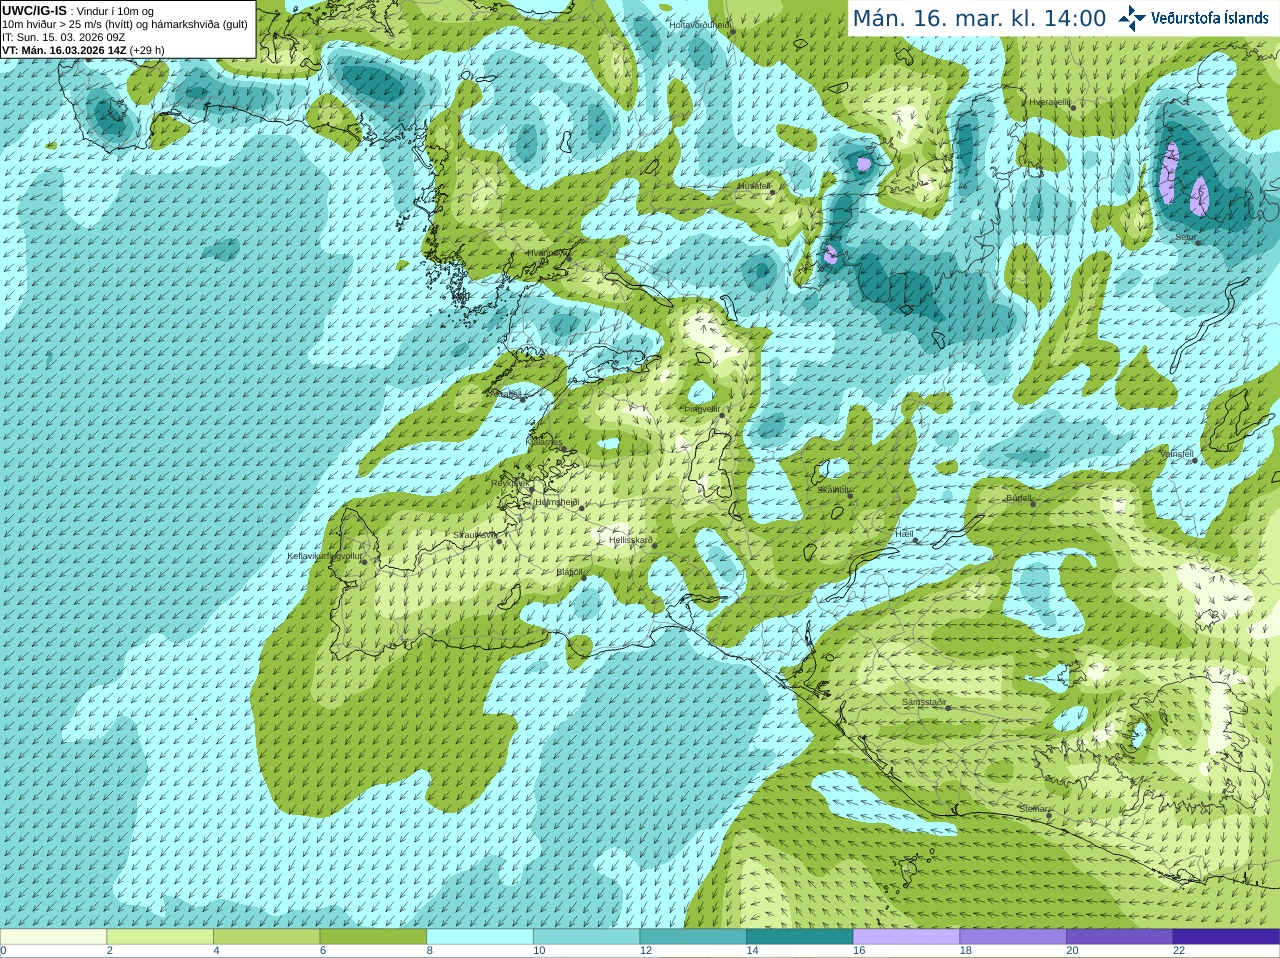This screenshot has height=958, width=1280.
Task: Click the Vatnsfell station label
Action: [x=1177, y=454]
